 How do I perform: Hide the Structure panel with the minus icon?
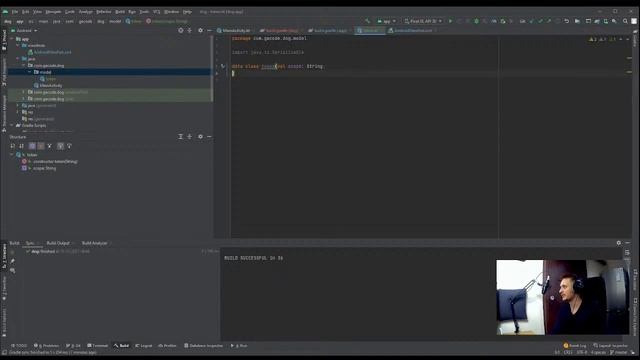(x=209, y=137)
